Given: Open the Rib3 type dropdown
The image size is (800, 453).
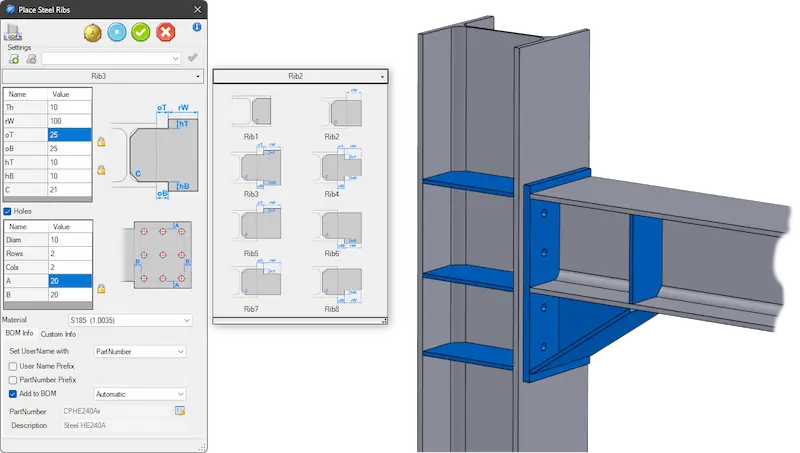Looking at the screenshot, I should coord(103,76).
